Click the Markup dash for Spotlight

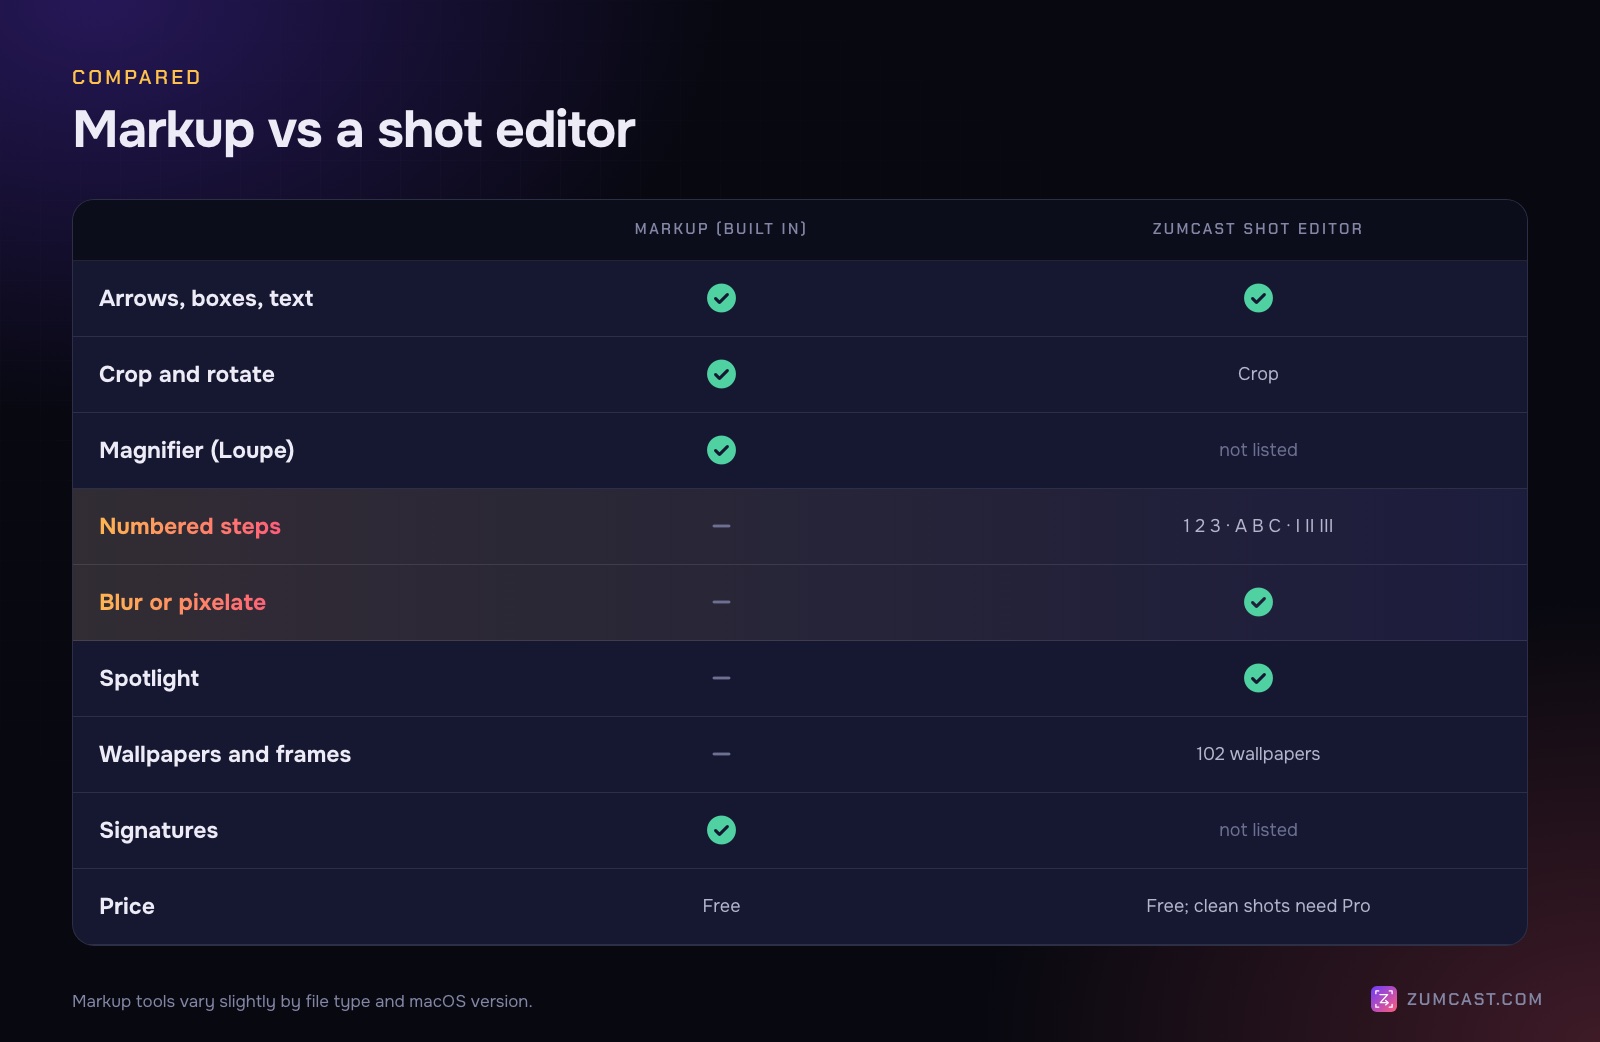tap(721, 678)
